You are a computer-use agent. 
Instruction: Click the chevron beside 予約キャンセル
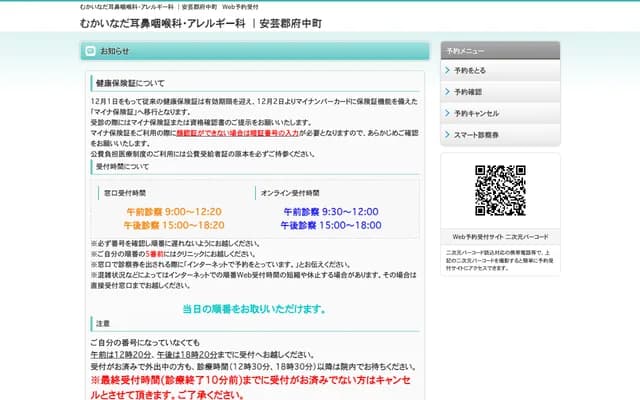(447, 113)
